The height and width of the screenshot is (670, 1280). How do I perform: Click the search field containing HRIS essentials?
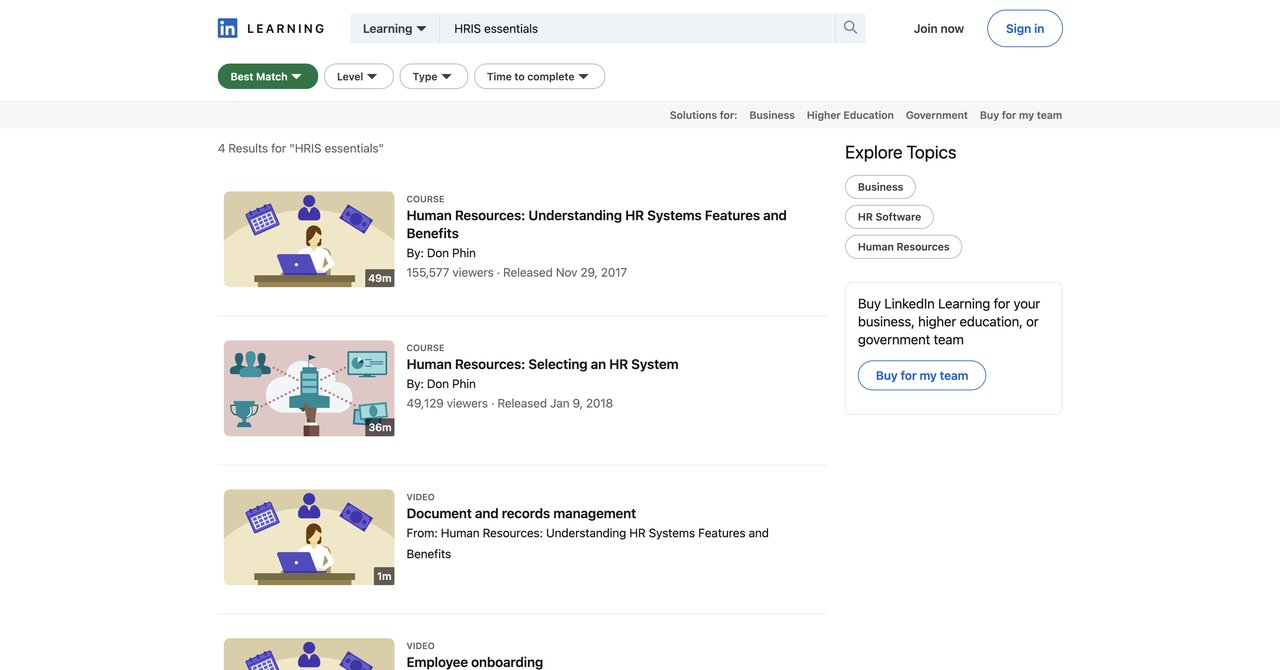coord(637,28)
